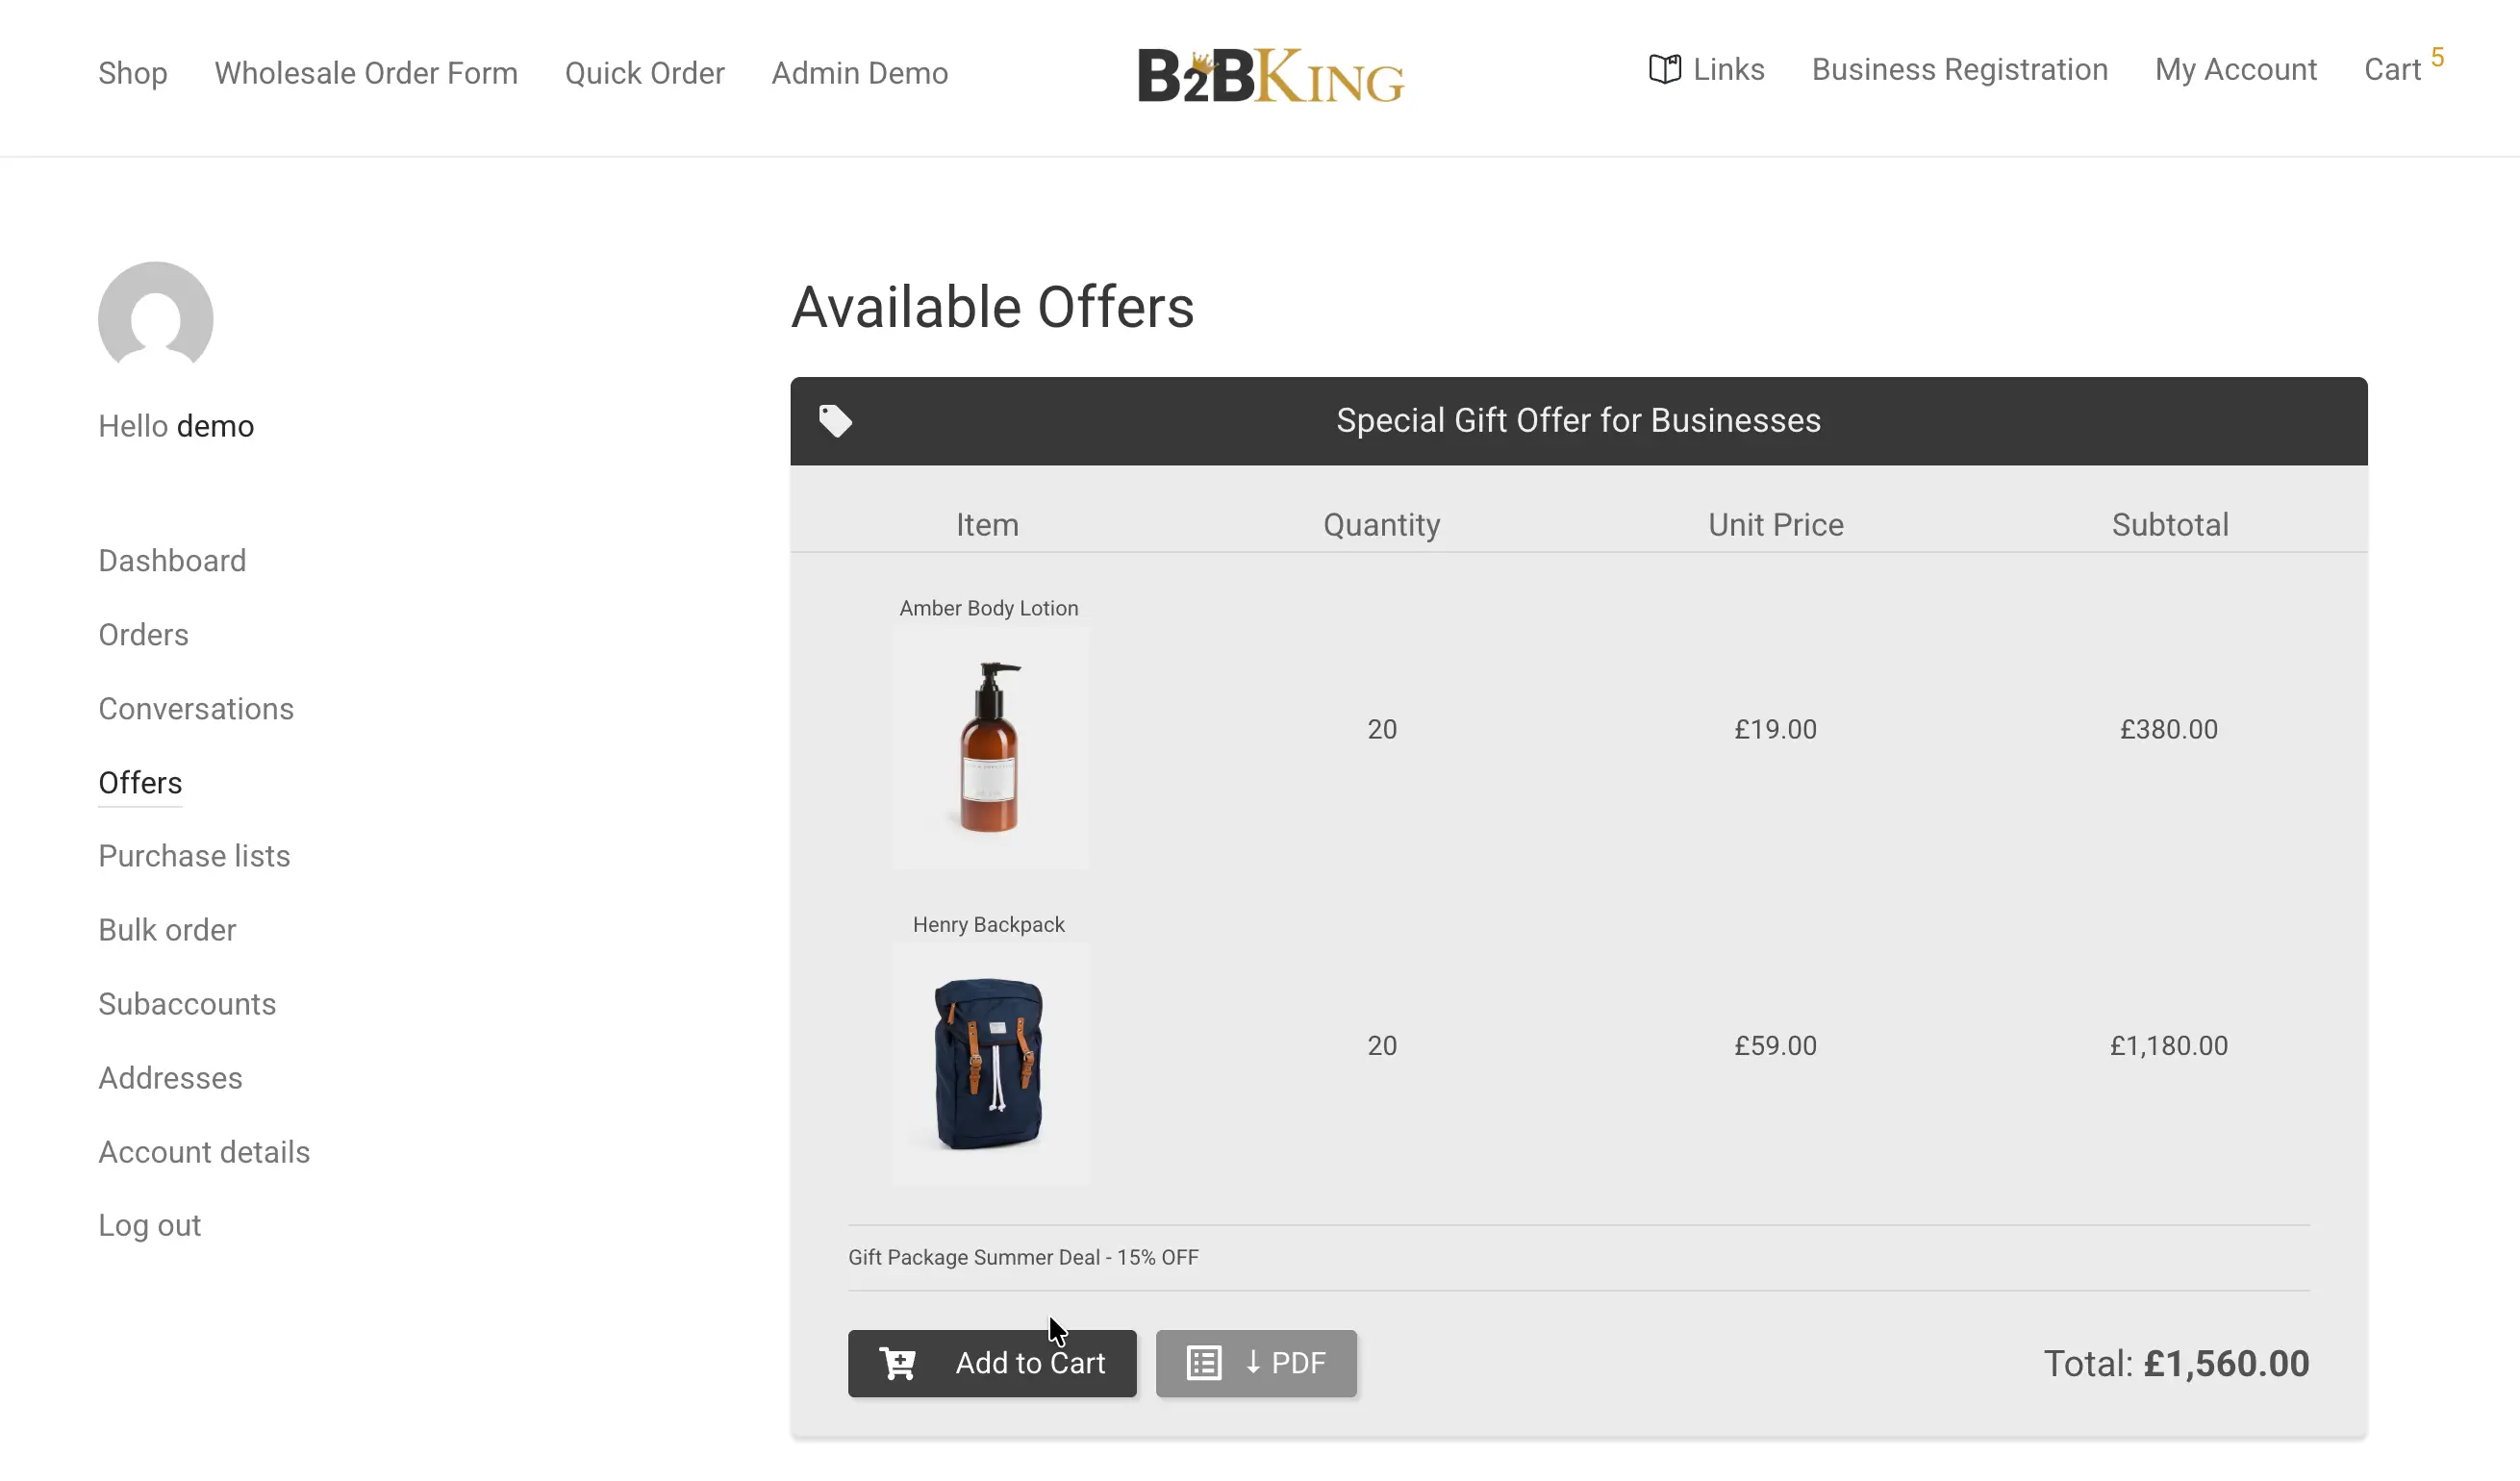Image resolution: width=2520 pixels, height=1481 pixels.
Task: Open the Cart with 5 items
Action: tap(2393, 69)
